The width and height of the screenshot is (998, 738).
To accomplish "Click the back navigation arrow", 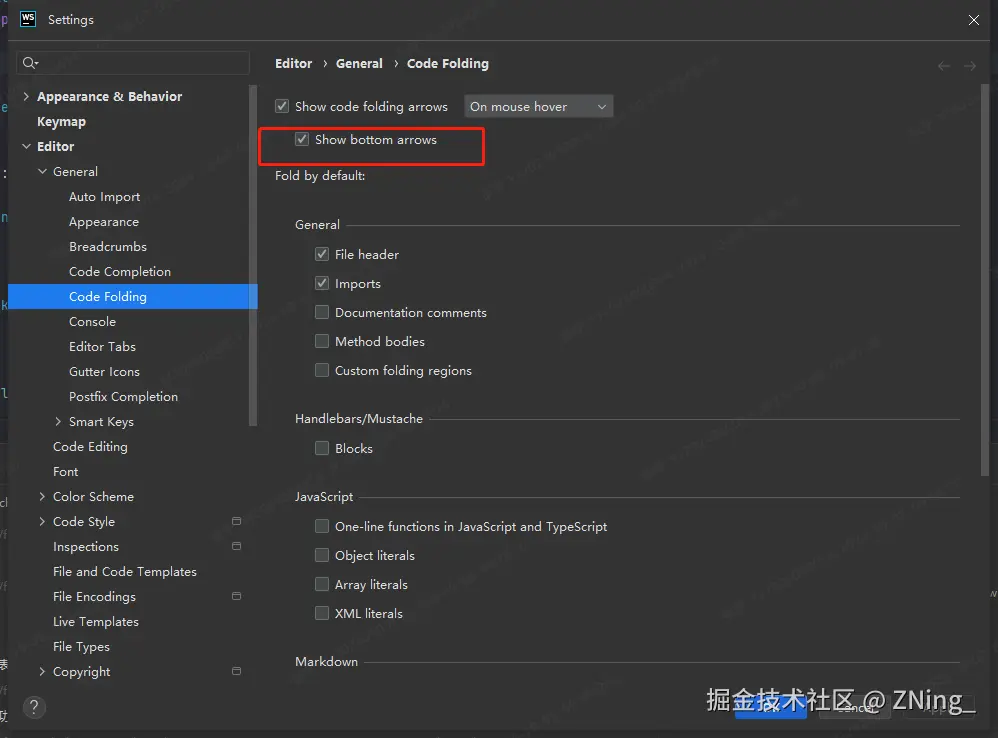I will point(944,66).
